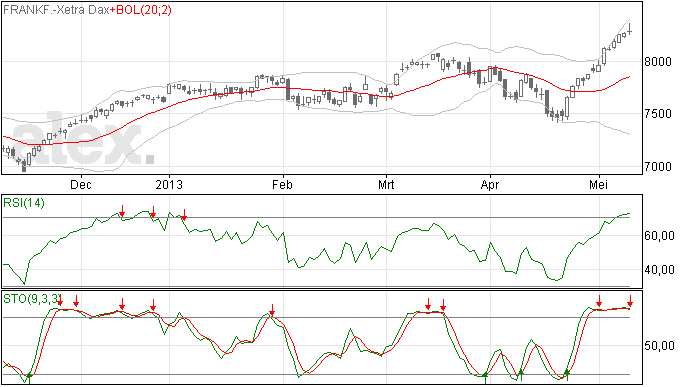Click the 8000 price axis label

point(658,62)
